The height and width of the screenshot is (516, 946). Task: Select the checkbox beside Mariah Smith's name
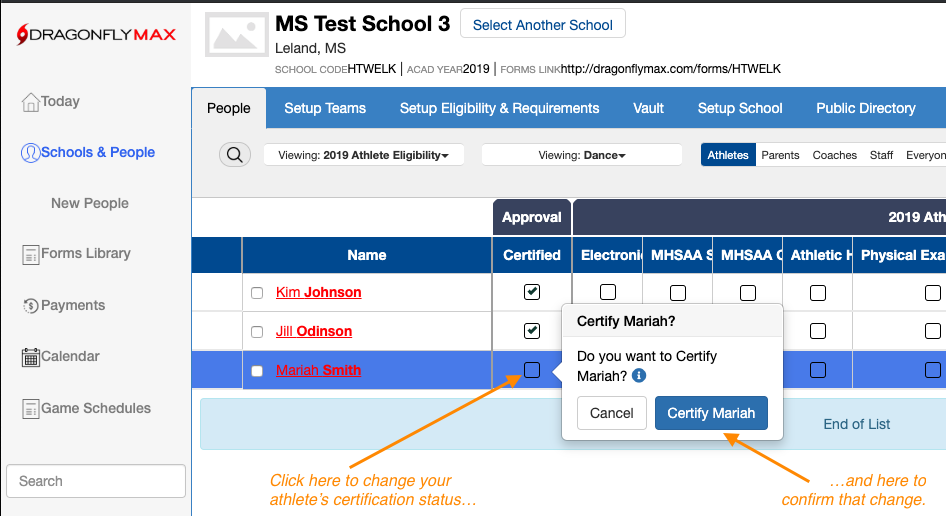click(257, 371)
